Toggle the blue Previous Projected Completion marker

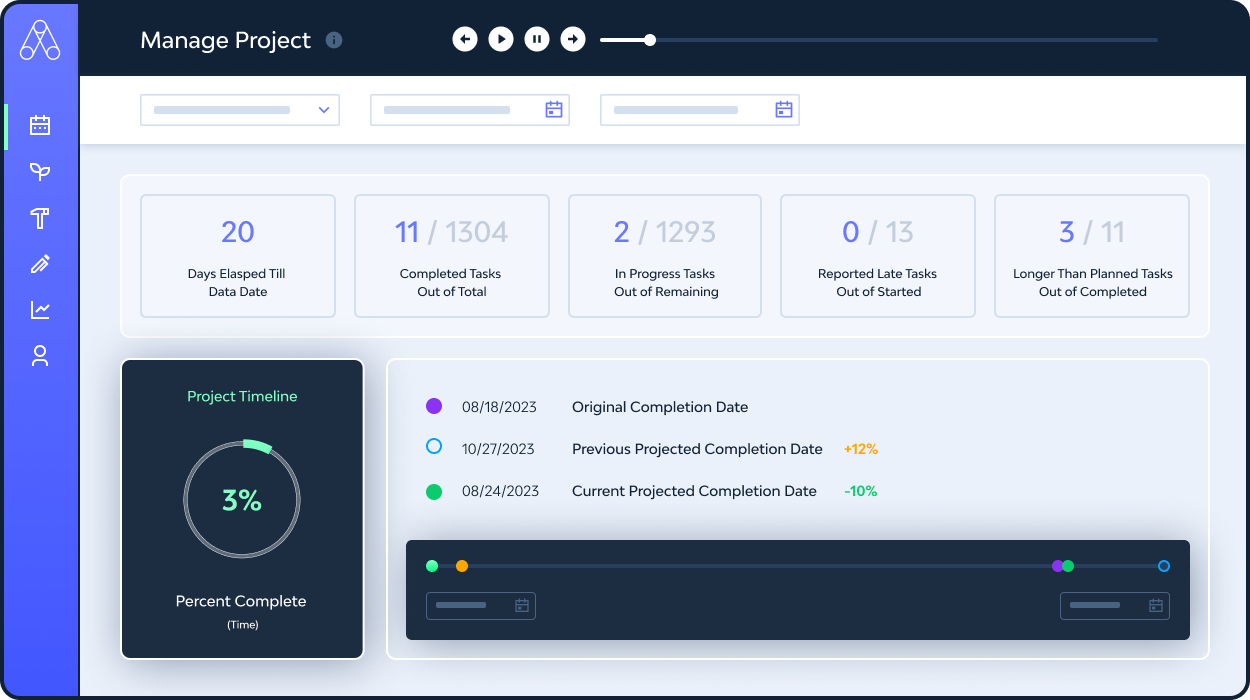[433, 448]
